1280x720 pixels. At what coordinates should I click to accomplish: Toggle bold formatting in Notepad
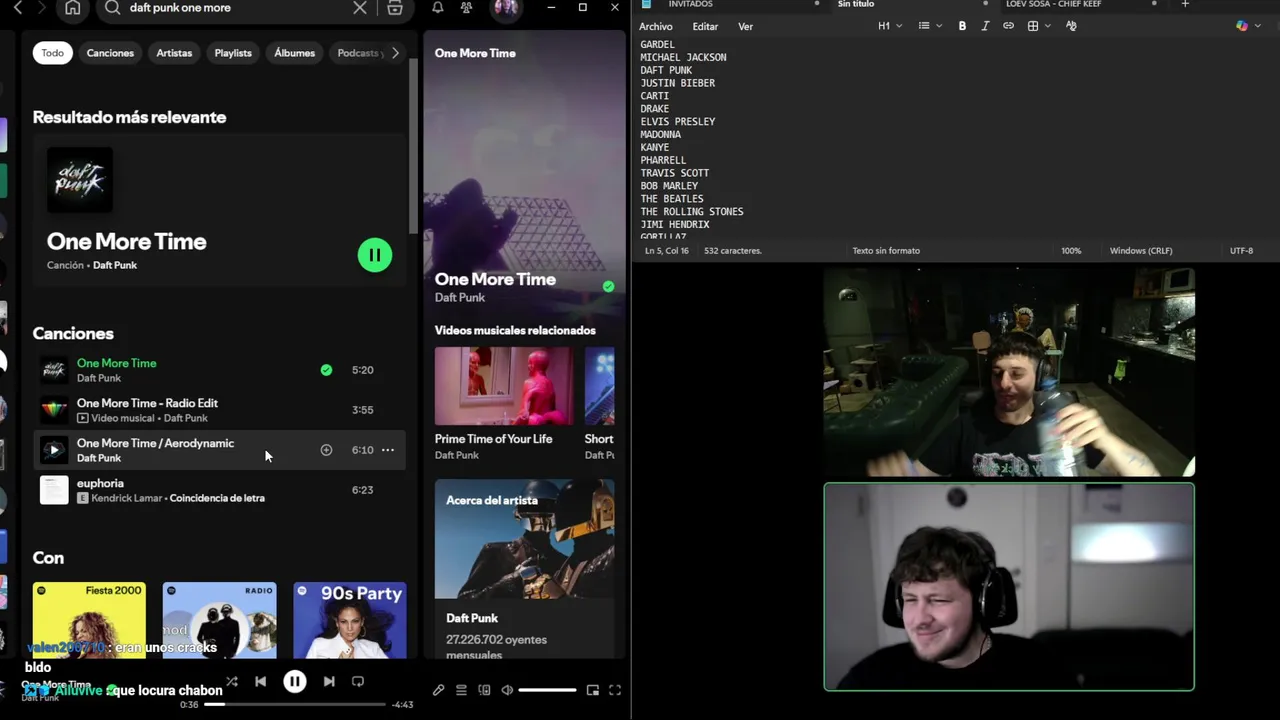962,26
